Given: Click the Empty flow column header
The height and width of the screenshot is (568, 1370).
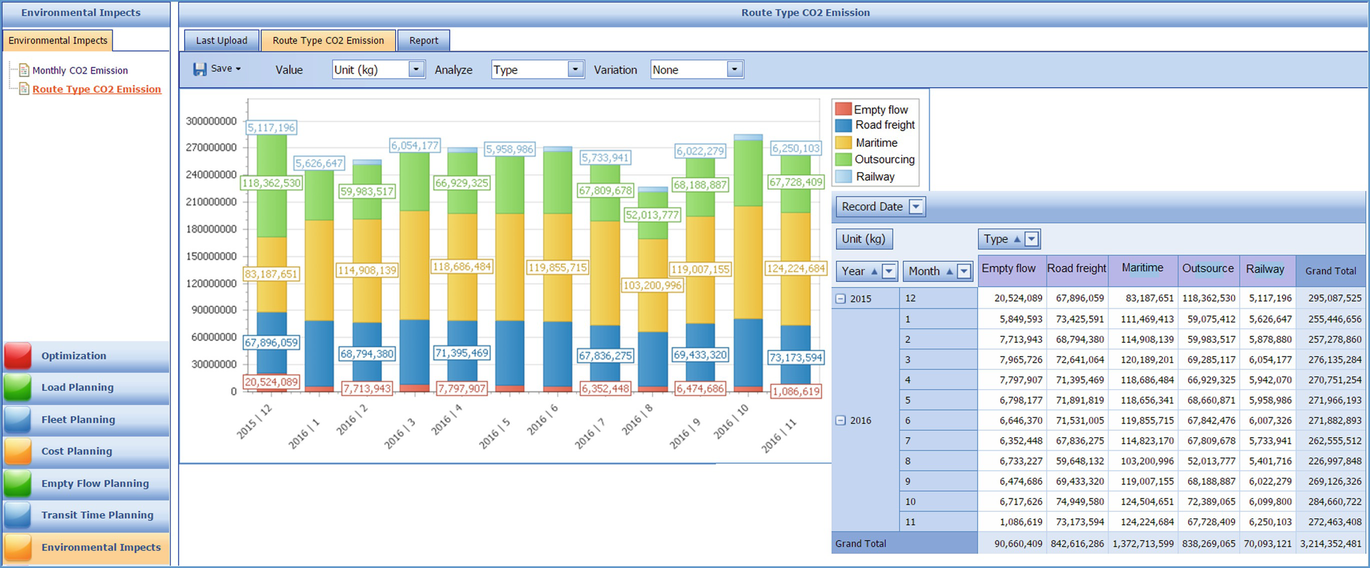Looking at the screenshot, I should tap(1010, 269).
